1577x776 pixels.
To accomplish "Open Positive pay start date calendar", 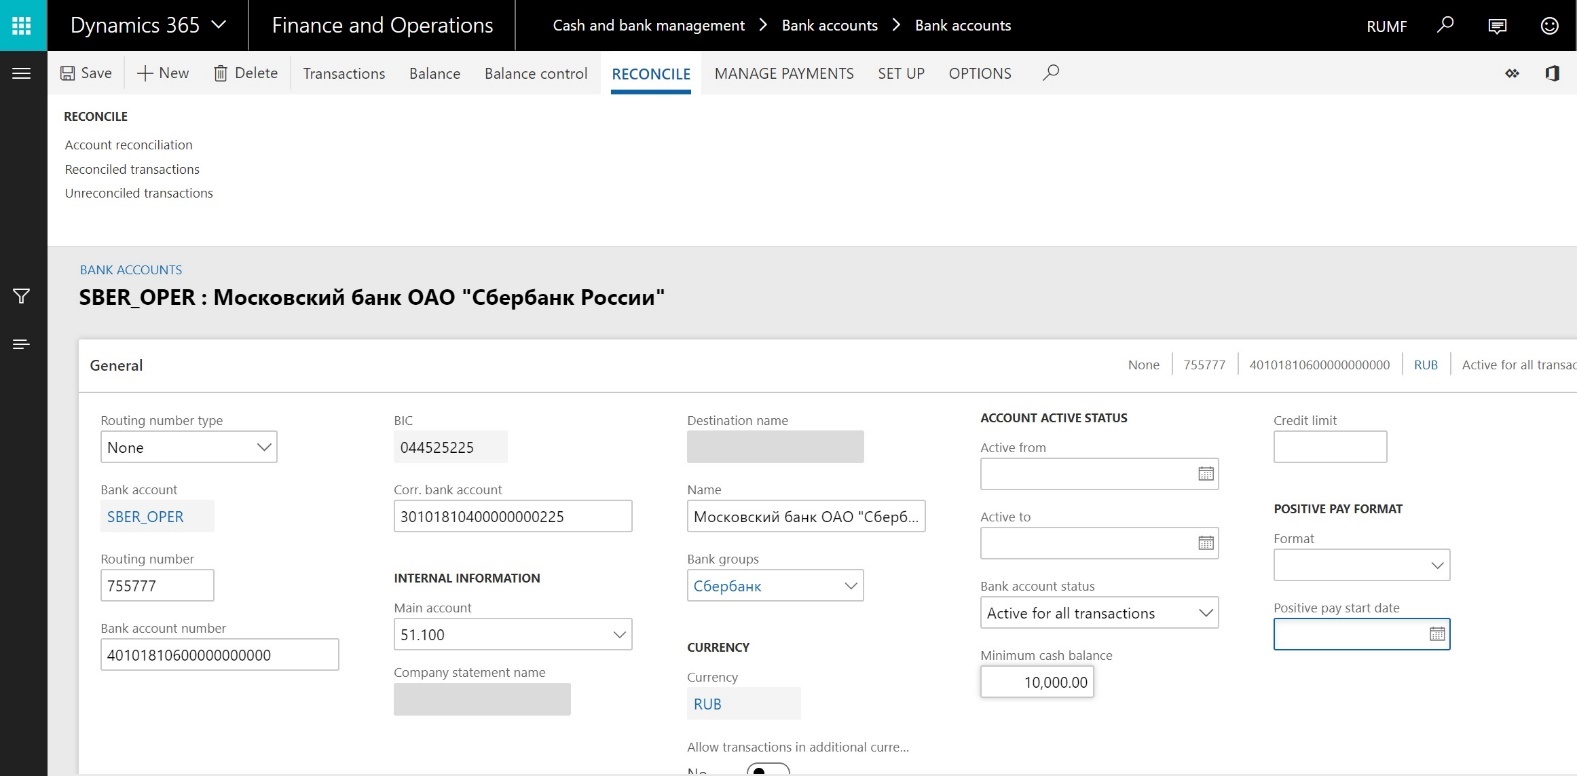I will [x=1437, y=634].
